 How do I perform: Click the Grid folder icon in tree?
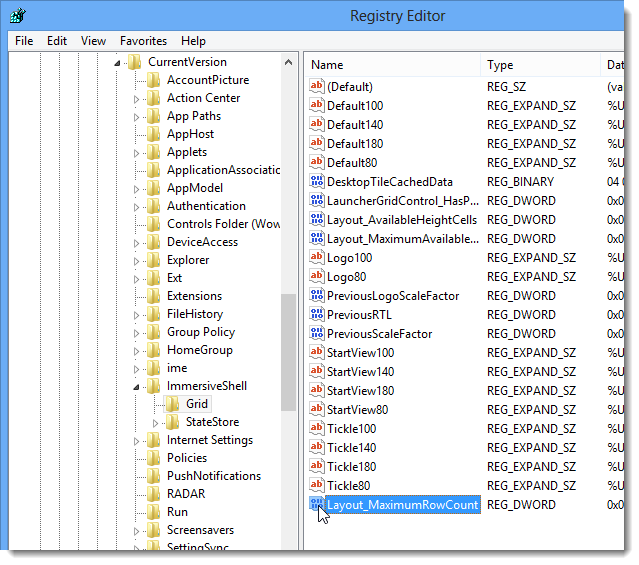[x=172, y=404]
